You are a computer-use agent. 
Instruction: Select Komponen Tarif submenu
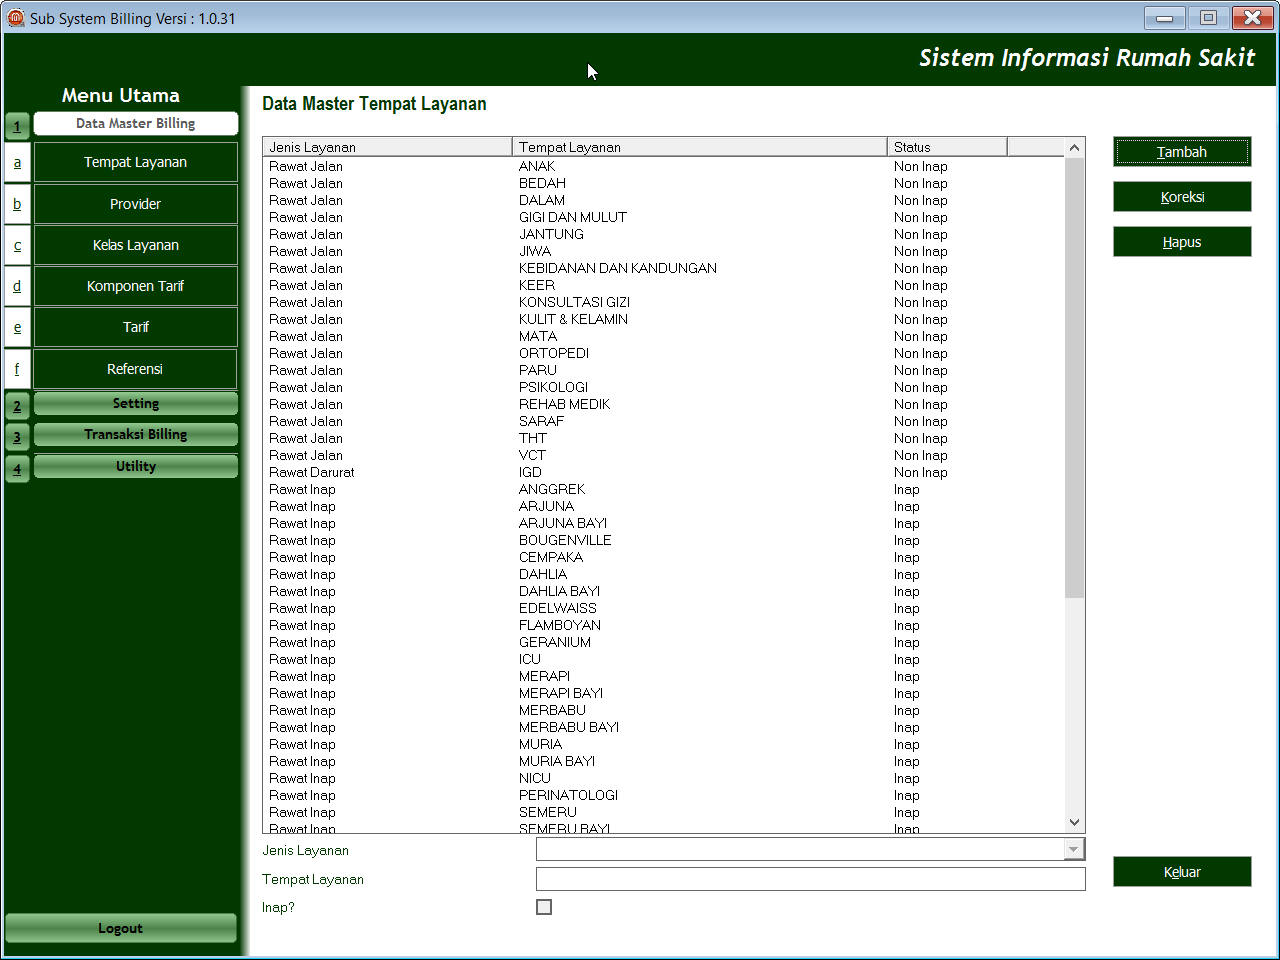[136, 286]
